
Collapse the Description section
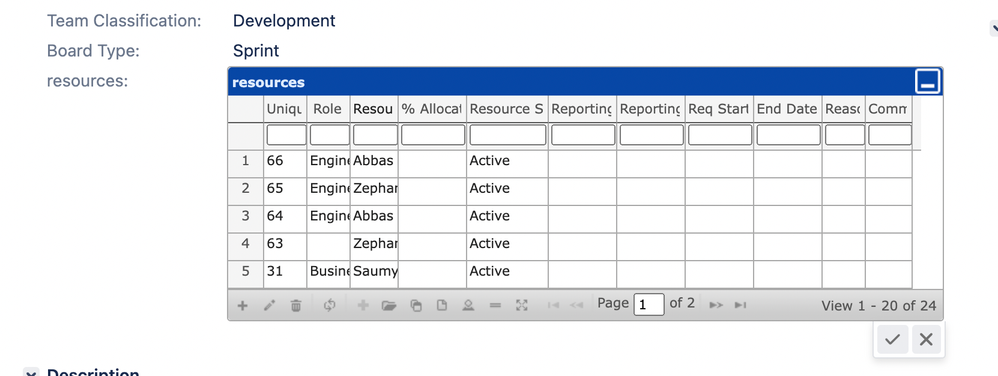(31, 373)
